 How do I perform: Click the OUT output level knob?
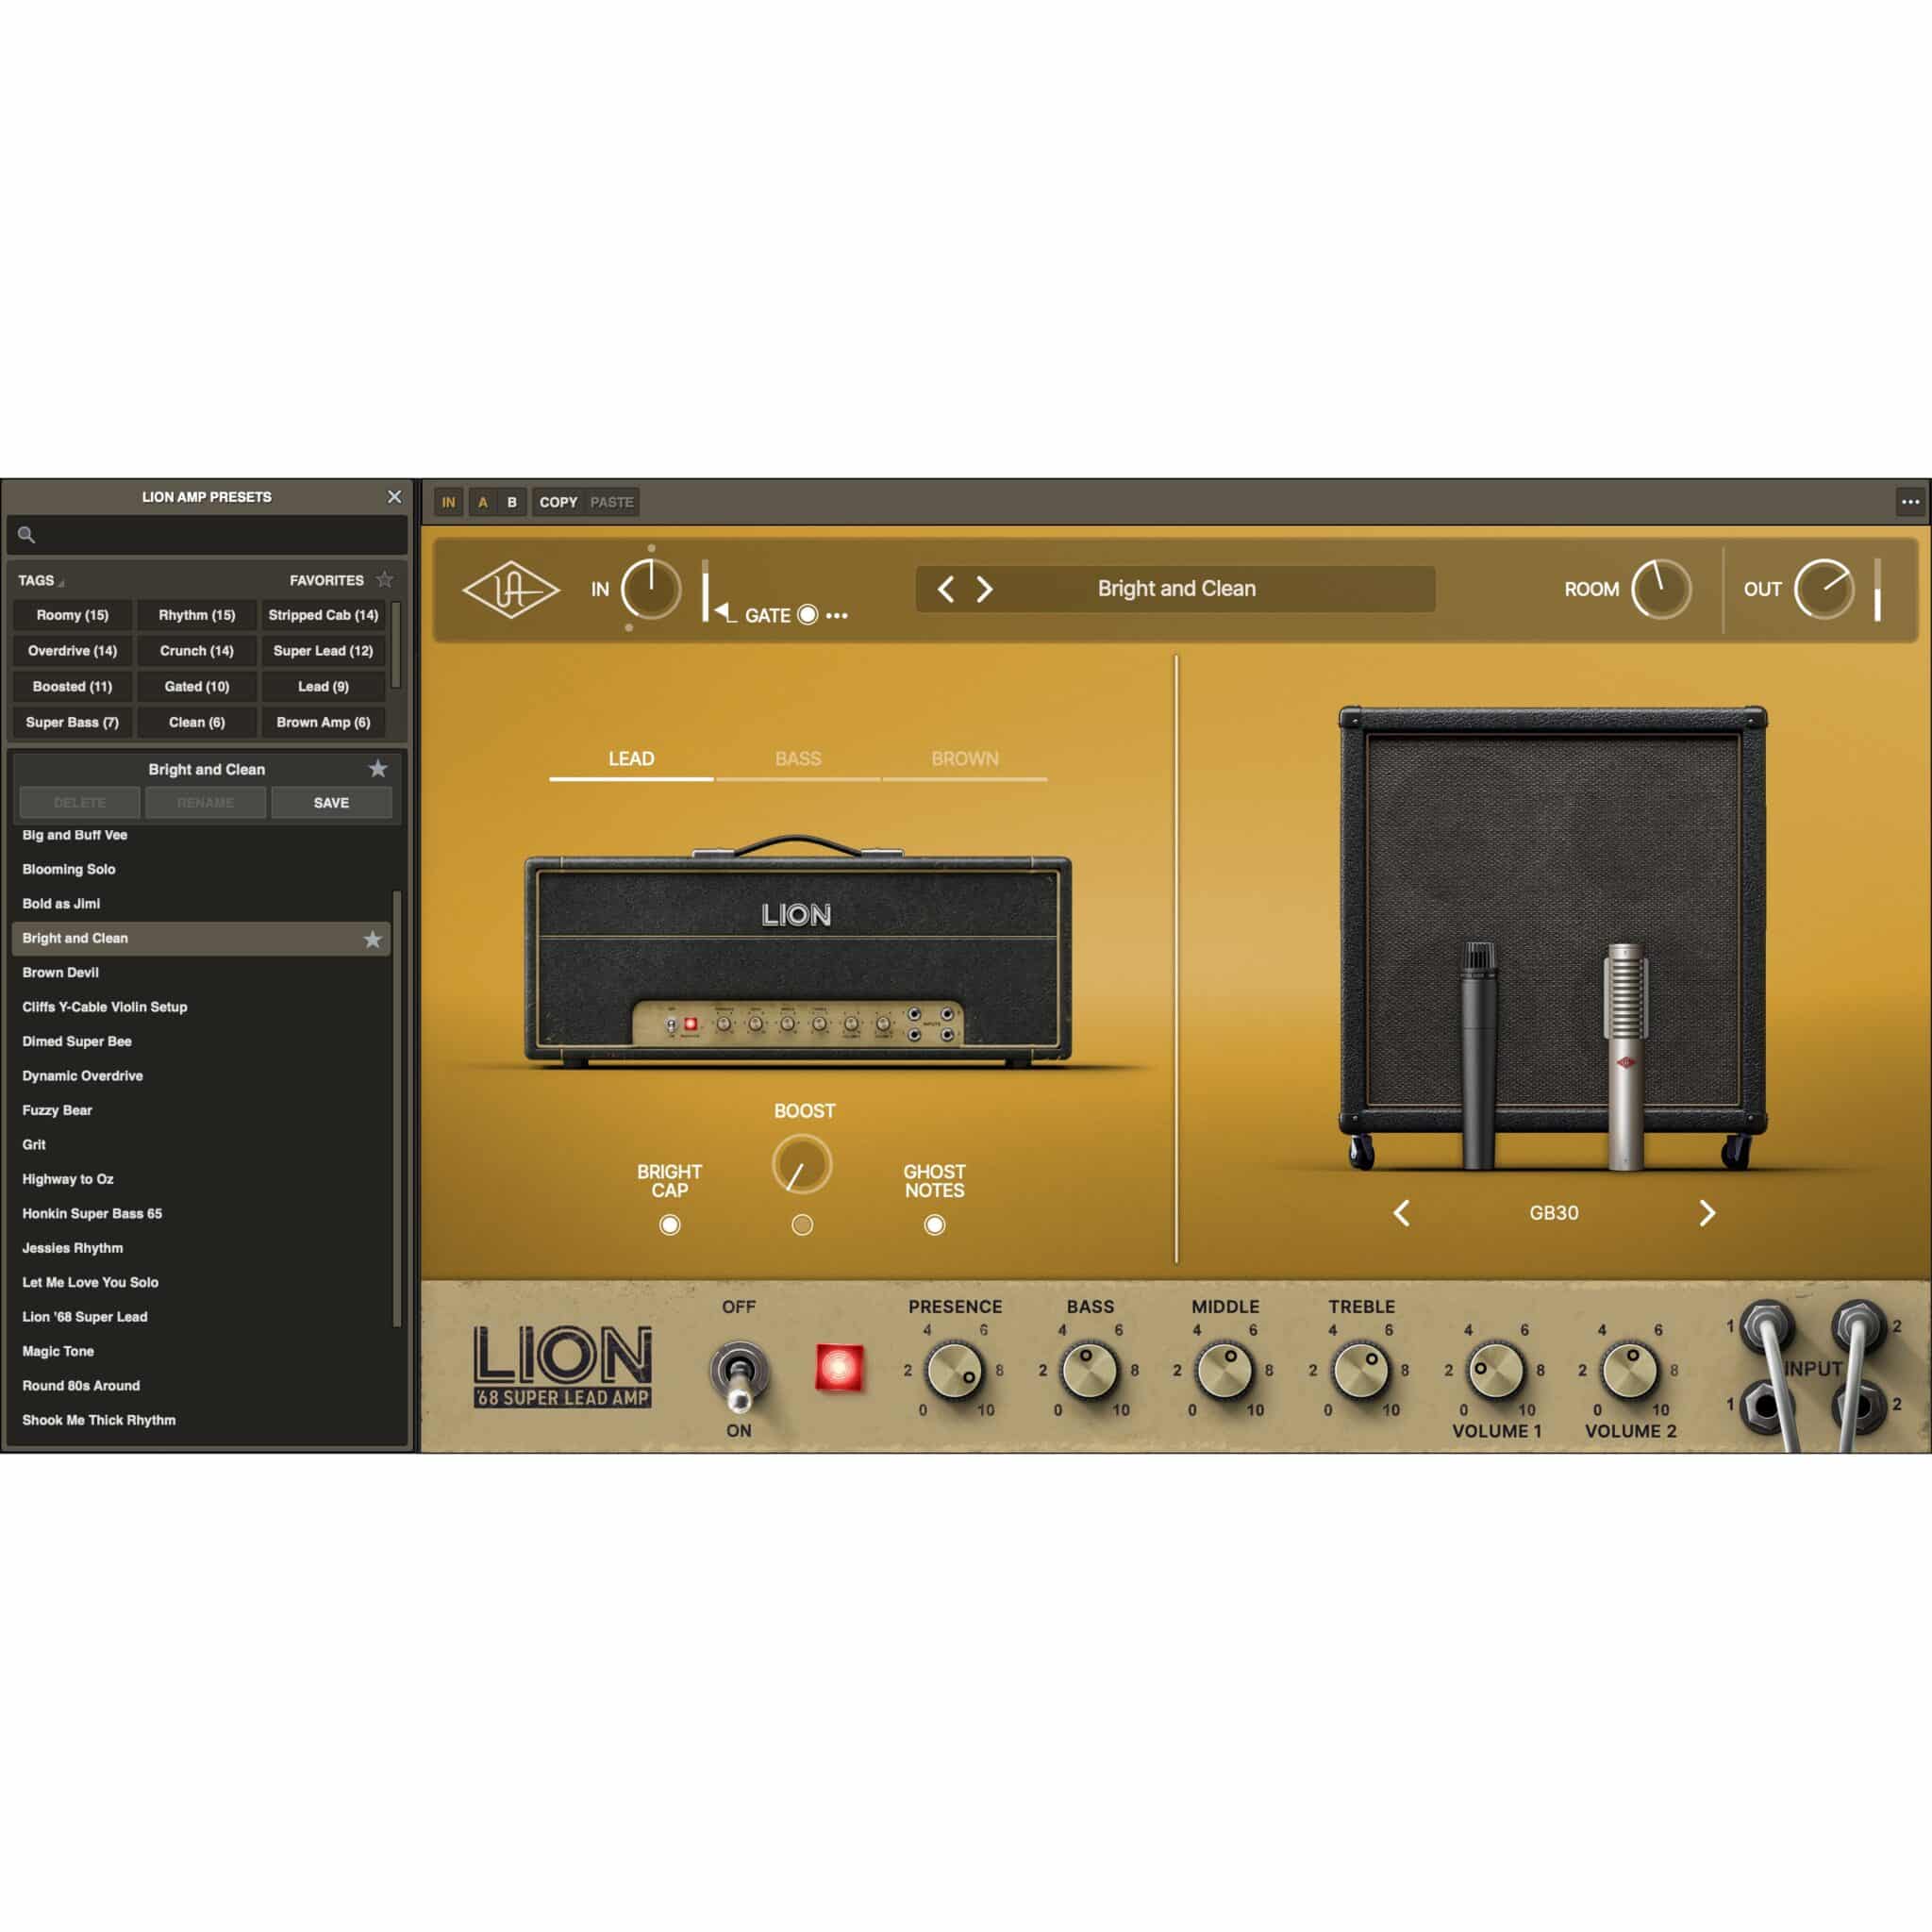pyautogui.click(x=1824, y=589)
